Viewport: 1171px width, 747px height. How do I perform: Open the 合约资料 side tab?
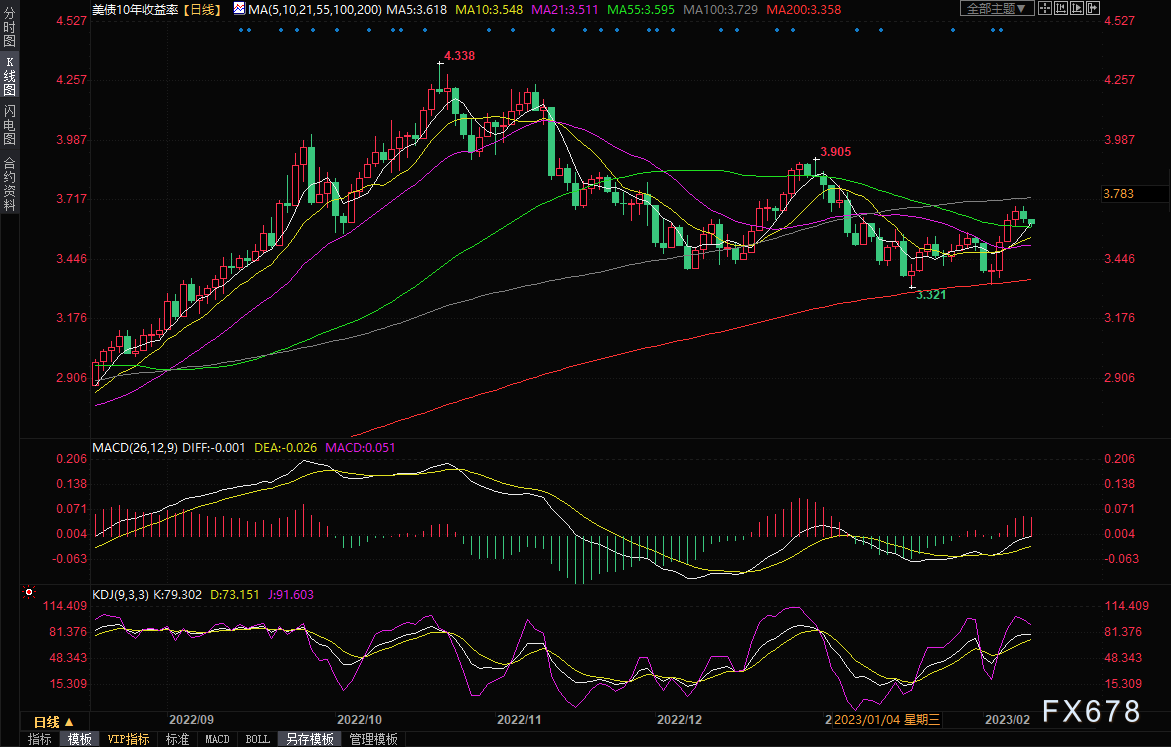pyautogui.click(x=10, y=184)
